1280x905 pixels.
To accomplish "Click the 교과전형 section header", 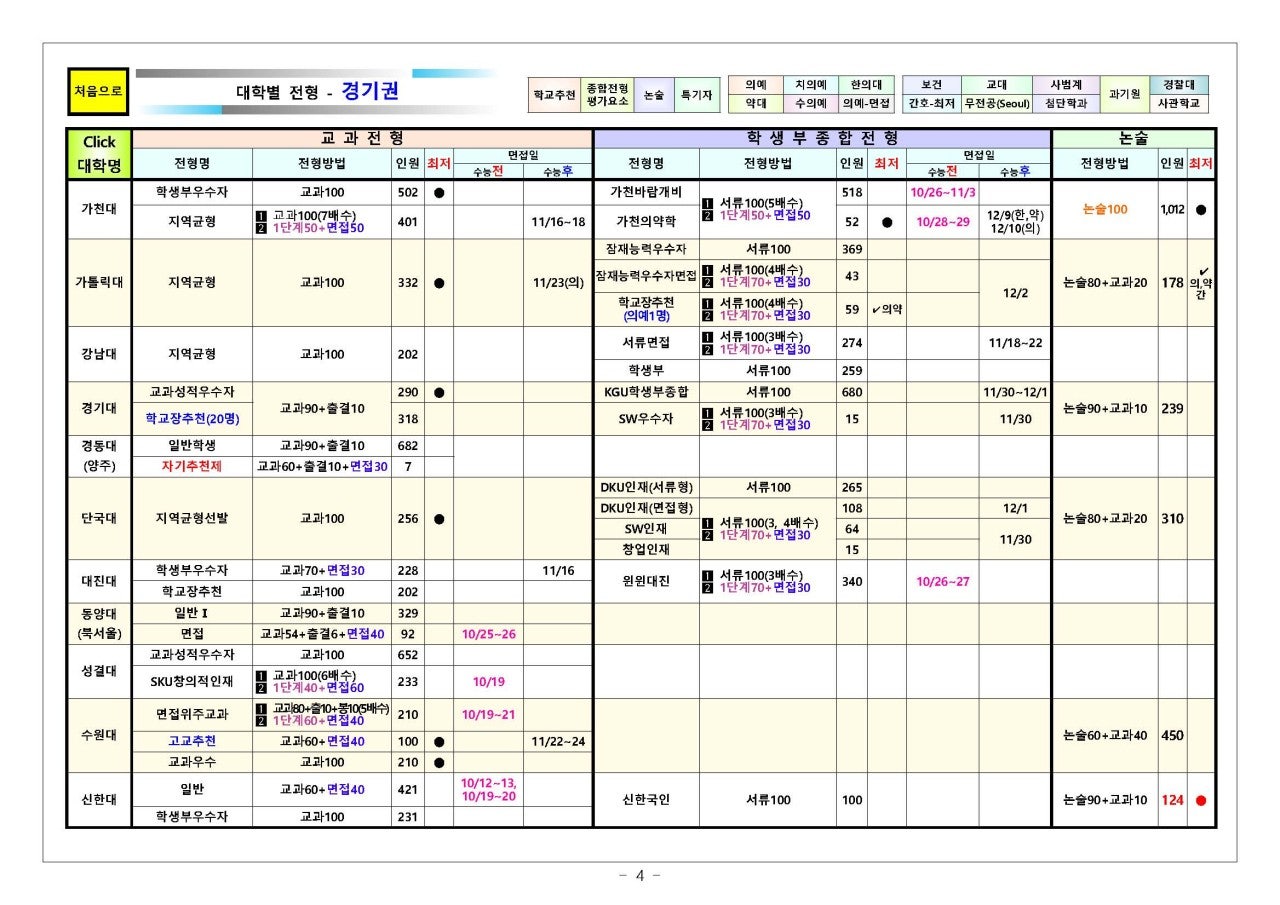I will (362, 138).
